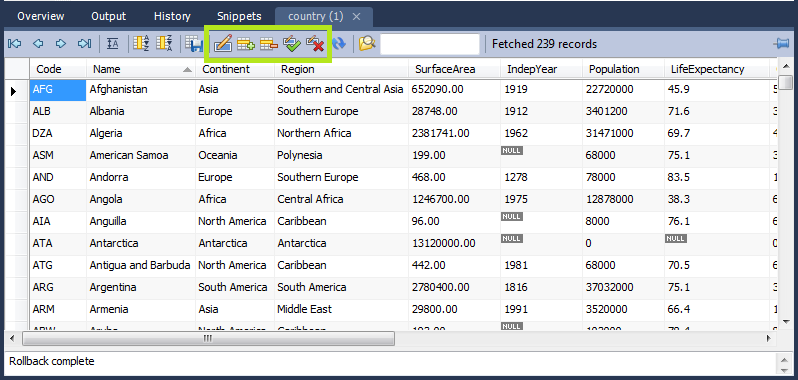
Task: Click into the search text field
Action: (430, 44)
